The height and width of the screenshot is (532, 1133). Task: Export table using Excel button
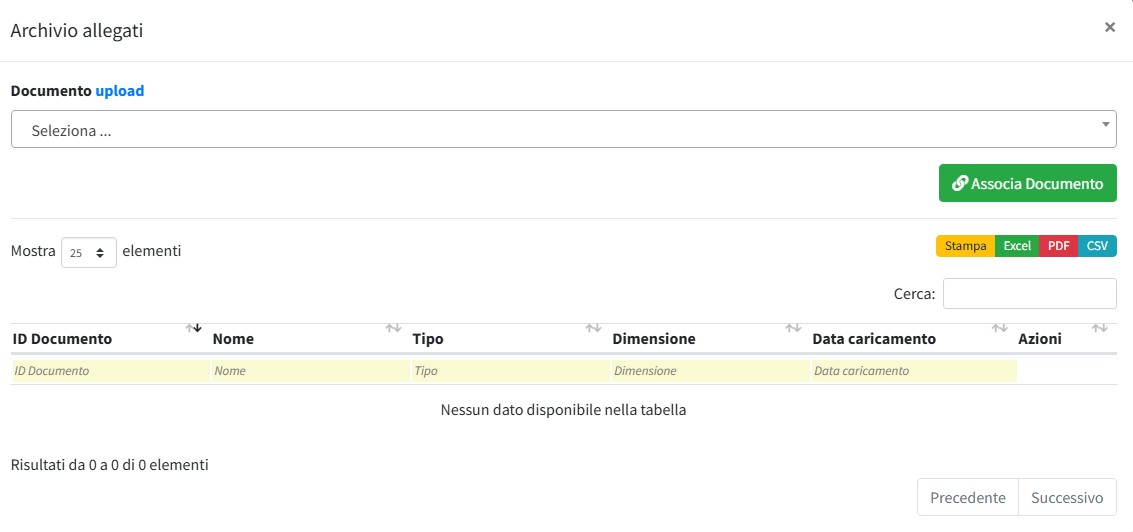[1017, 246]
